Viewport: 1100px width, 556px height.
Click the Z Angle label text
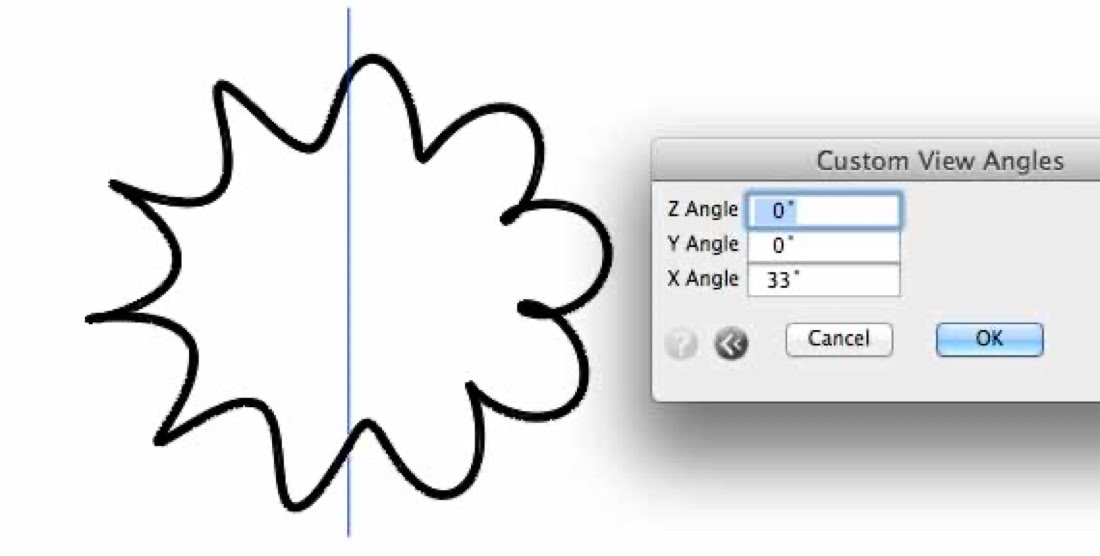(x=703, y=209)
